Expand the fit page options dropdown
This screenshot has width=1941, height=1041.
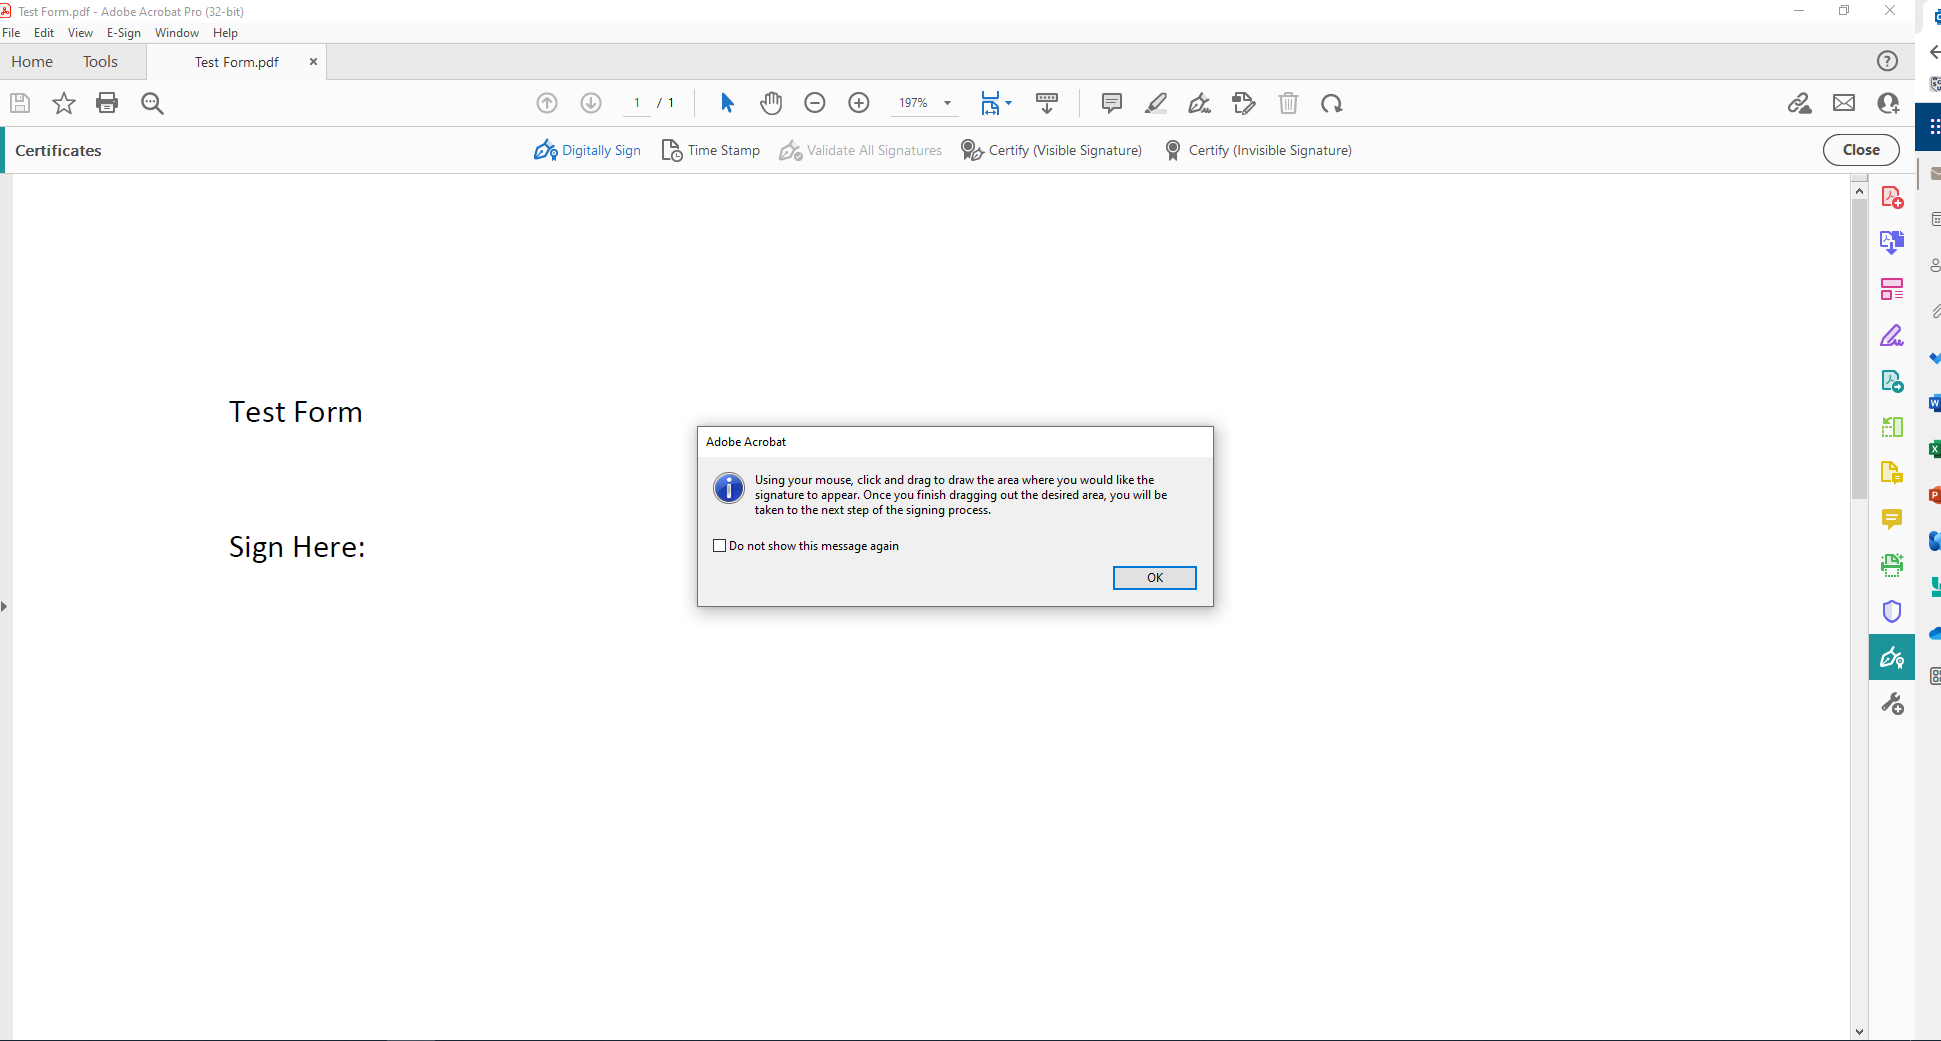tap(1008, 103)
